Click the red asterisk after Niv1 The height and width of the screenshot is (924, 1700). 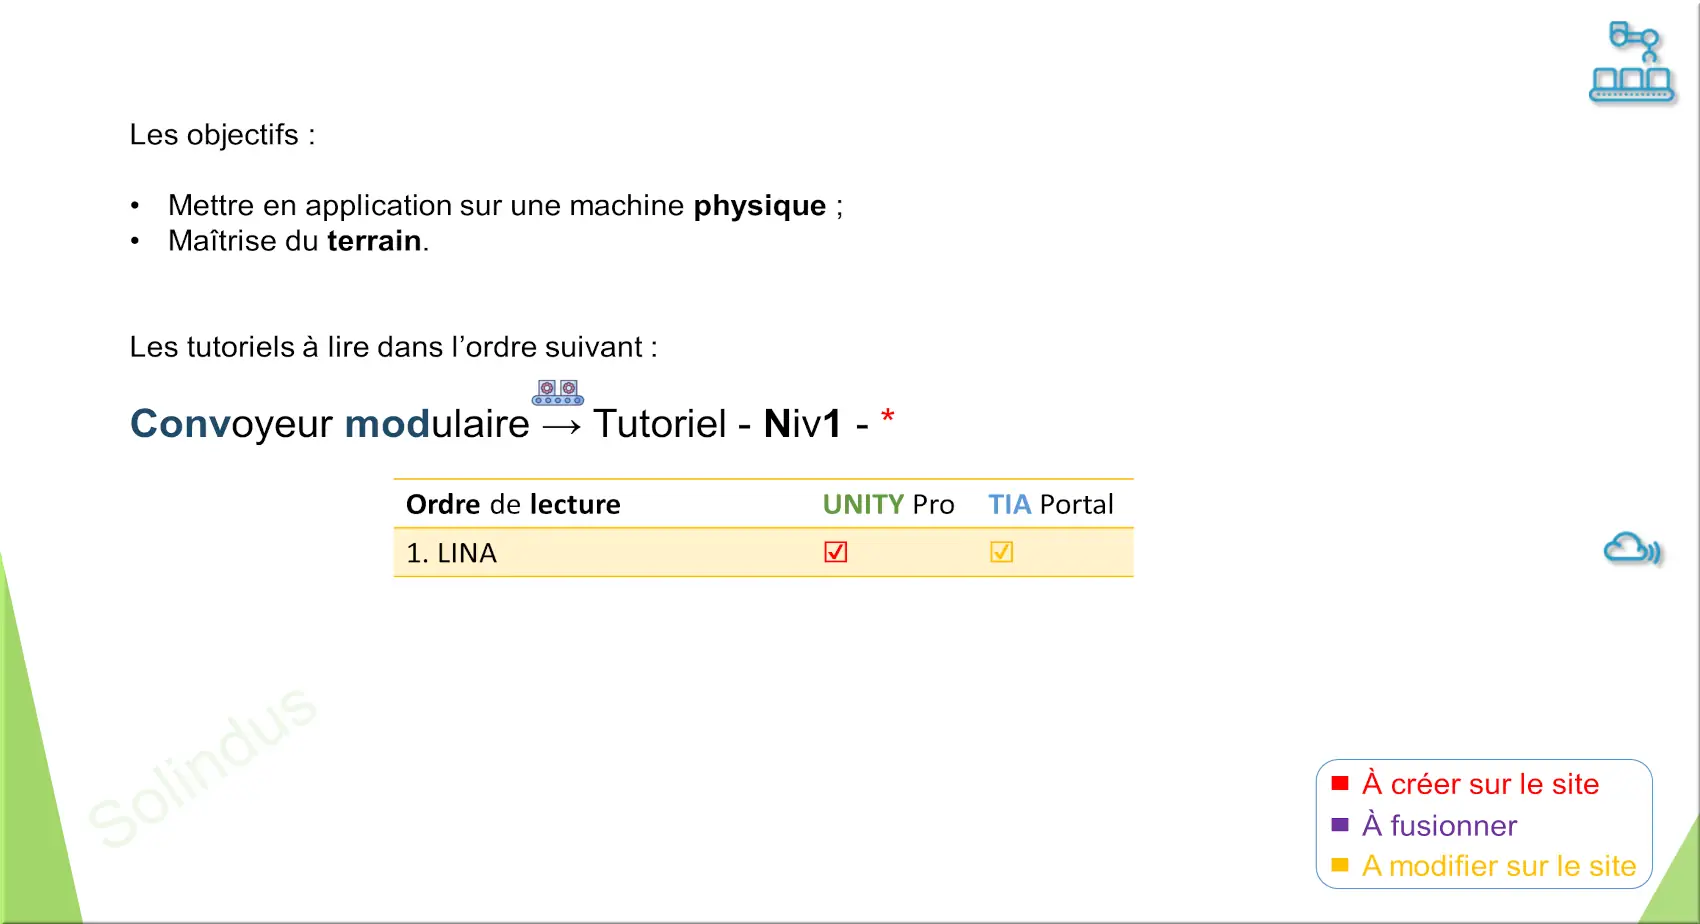click(x=887, y=417)
